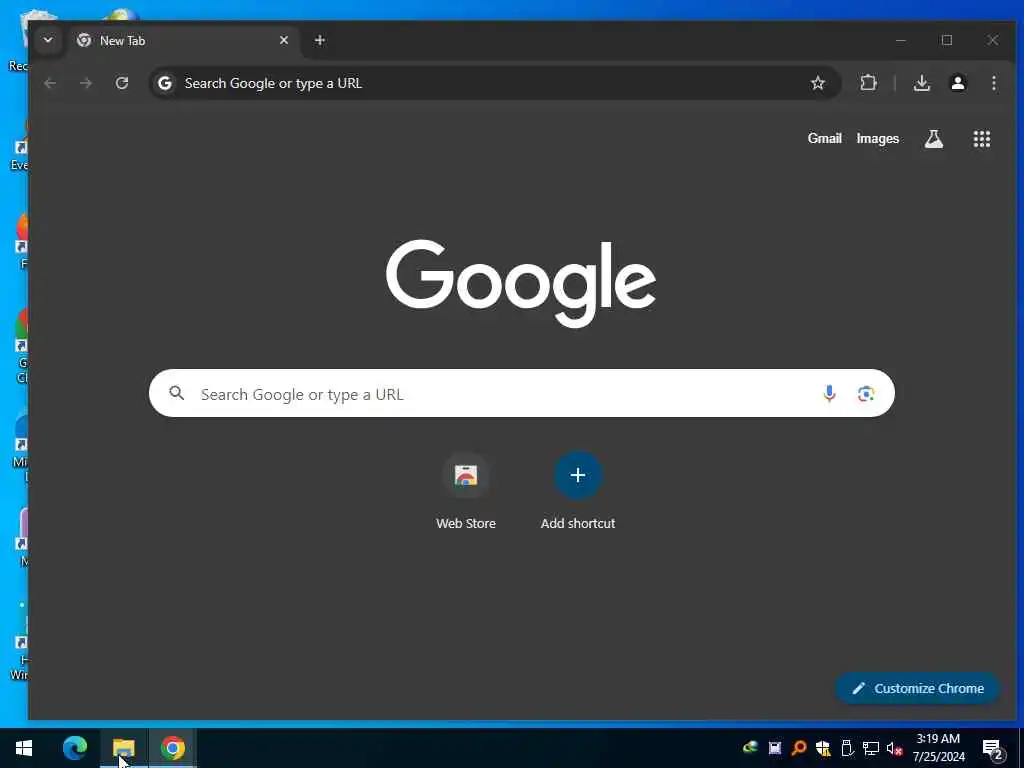
Task: Open the Extensions puzzle icon
Action: click(x=868, y=83)
